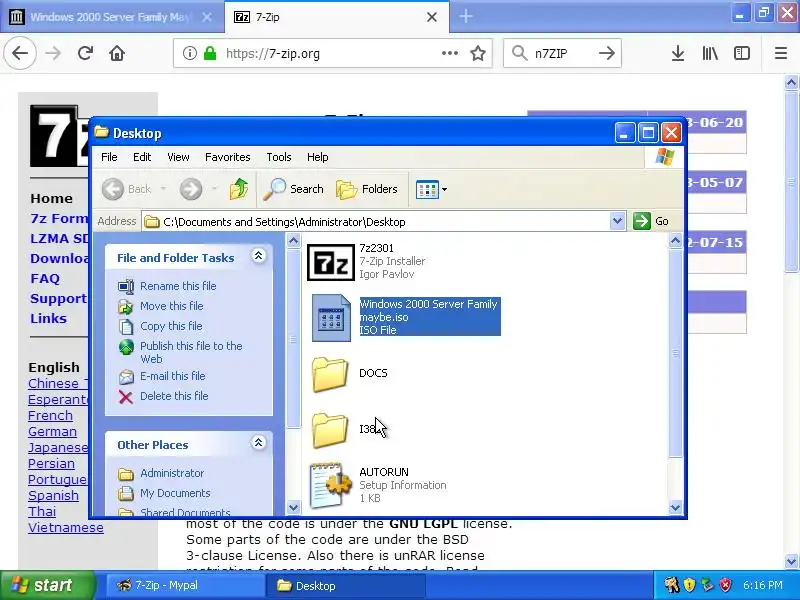Click the browser forward arrow button
The image size is (800, 600).
coord(53,53)
